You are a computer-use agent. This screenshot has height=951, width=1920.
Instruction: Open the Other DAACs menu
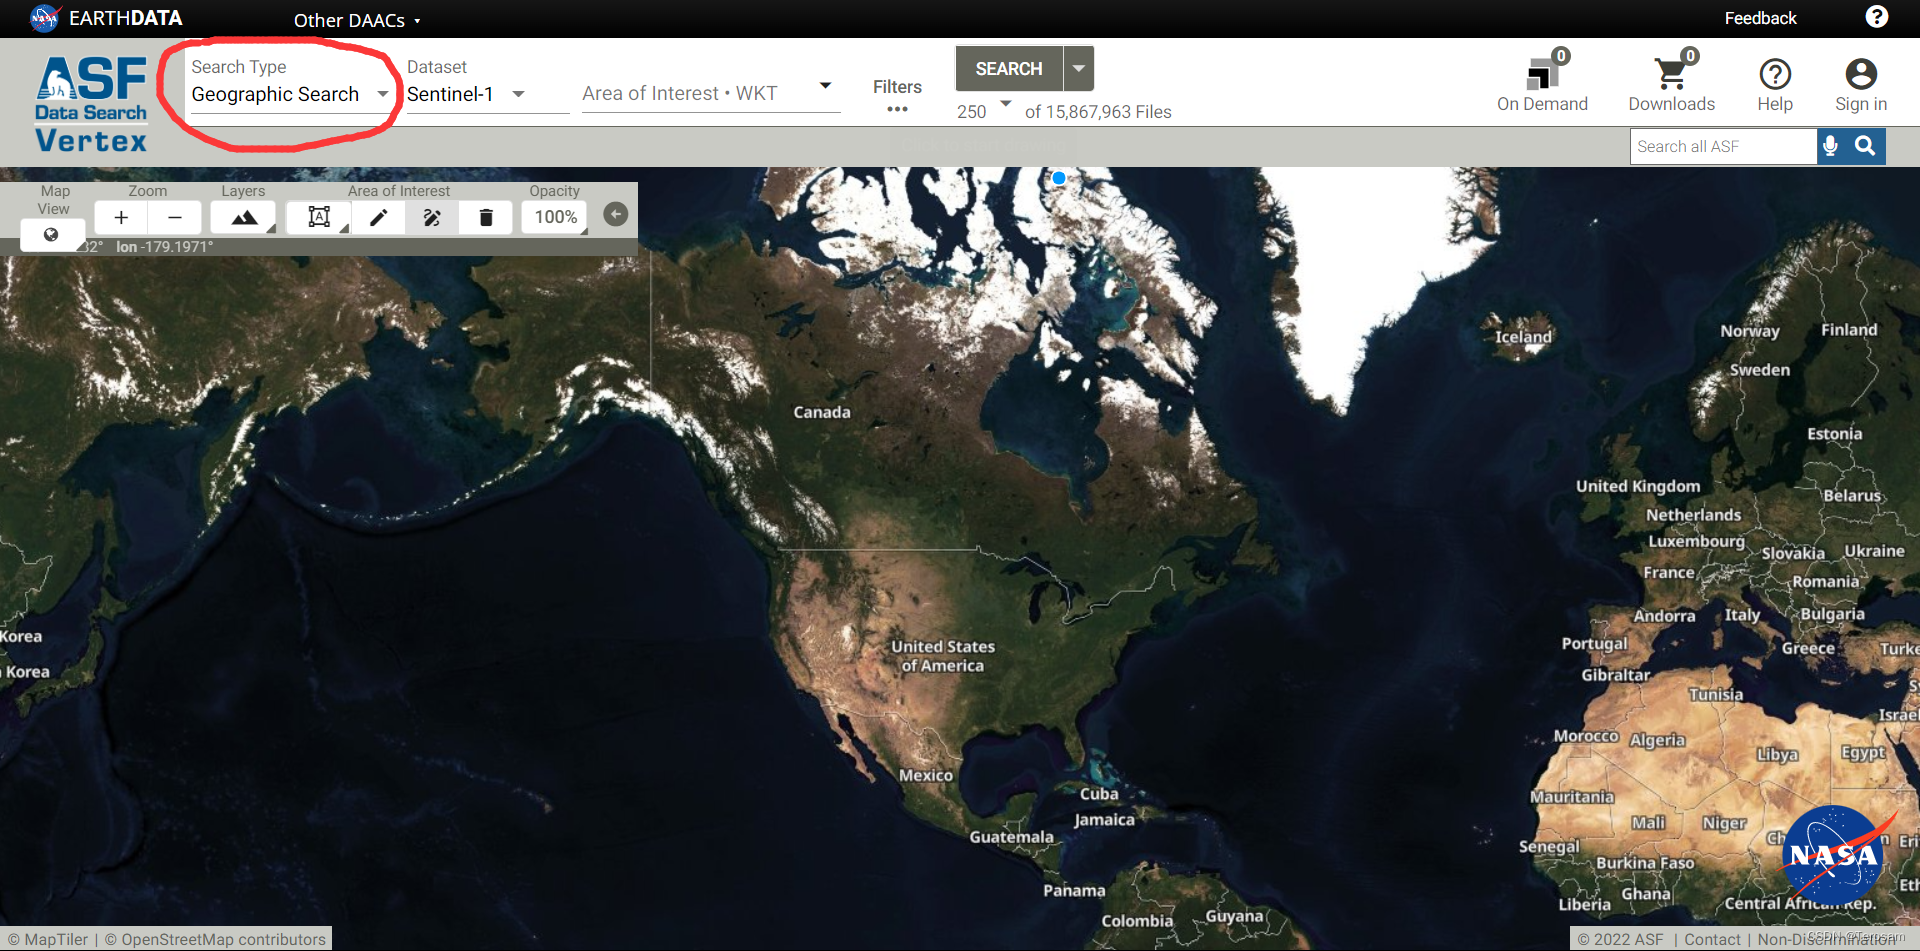tap(357, 20)
